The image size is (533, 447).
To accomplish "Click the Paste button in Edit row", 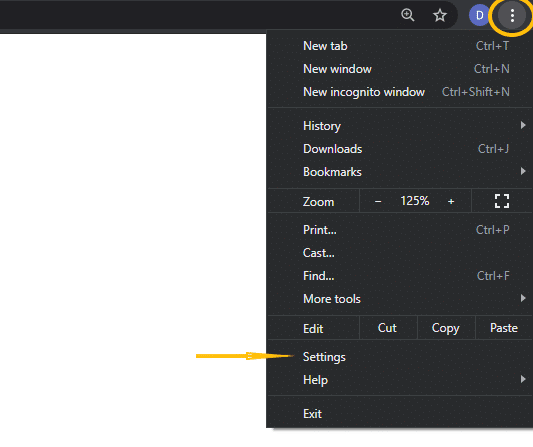I will [x=504, y=328].
